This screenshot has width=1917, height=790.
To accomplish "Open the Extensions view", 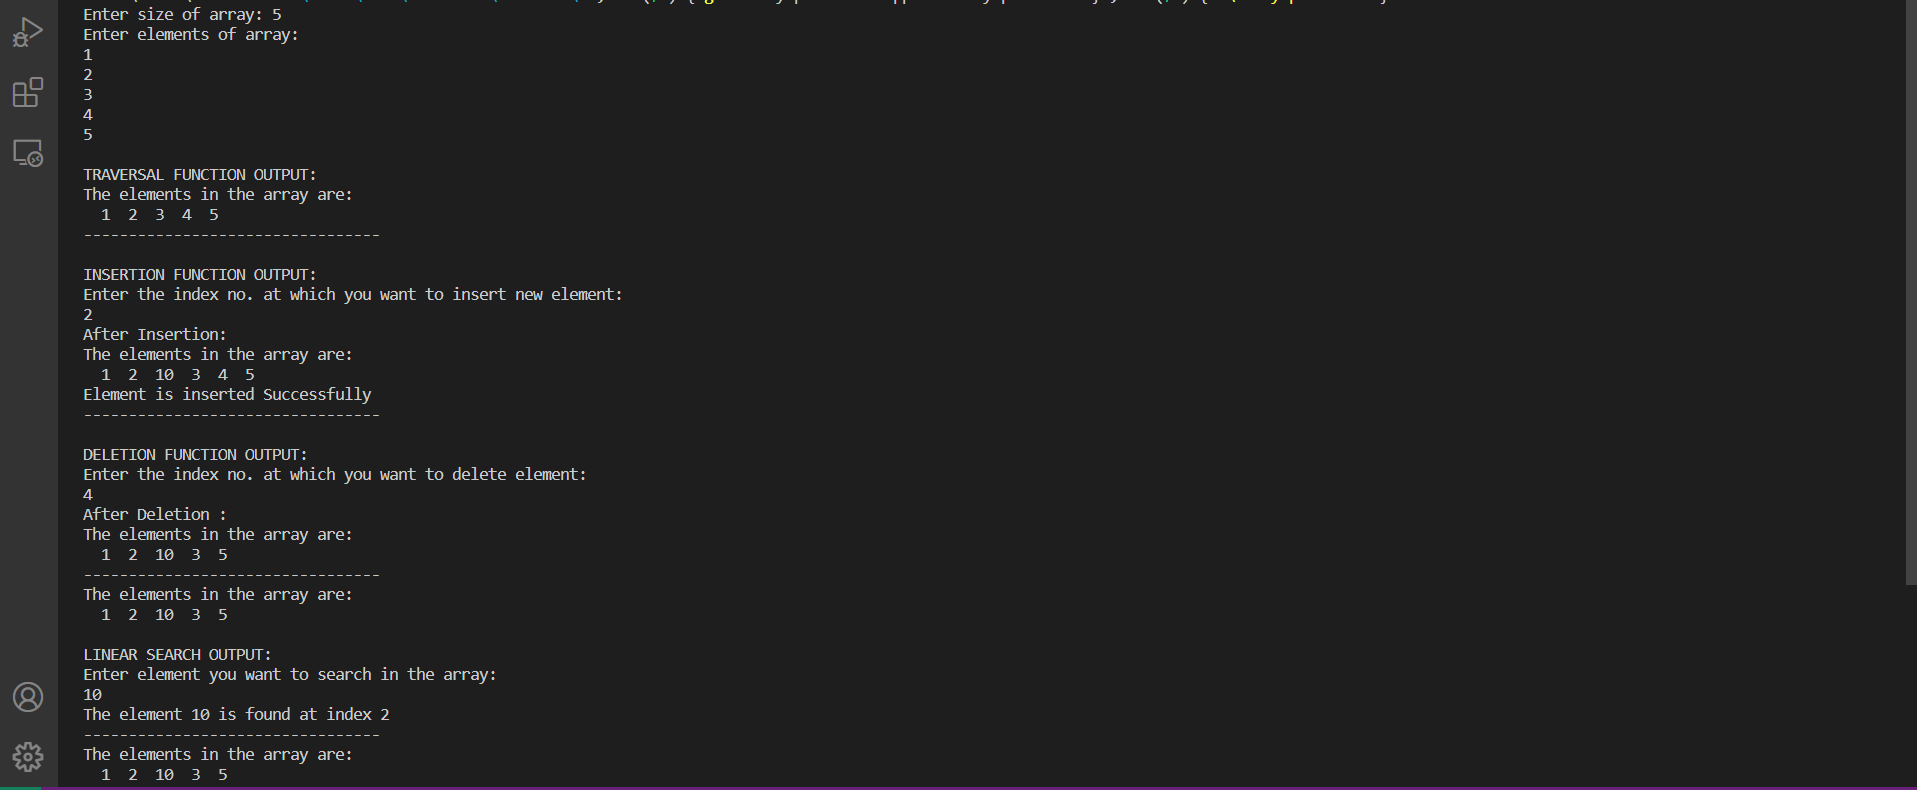I will [28, 93].
